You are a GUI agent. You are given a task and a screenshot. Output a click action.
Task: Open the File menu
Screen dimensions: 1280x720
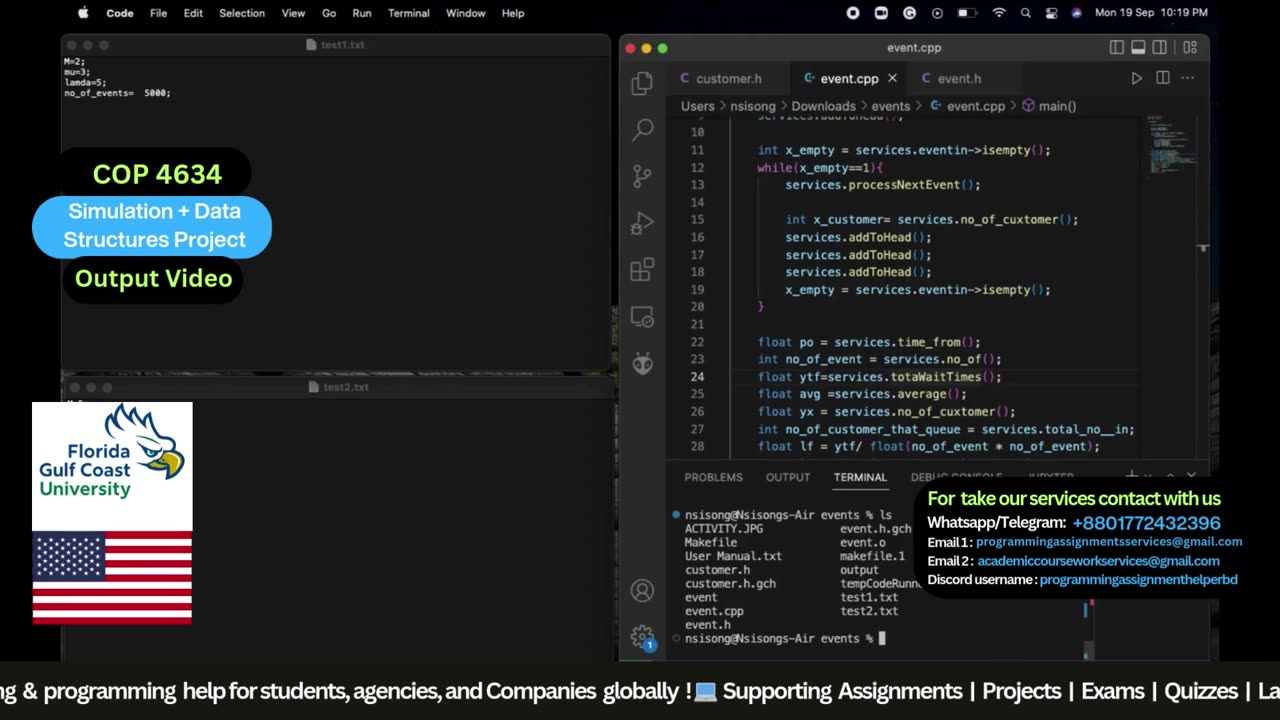(x=158, y=13)
